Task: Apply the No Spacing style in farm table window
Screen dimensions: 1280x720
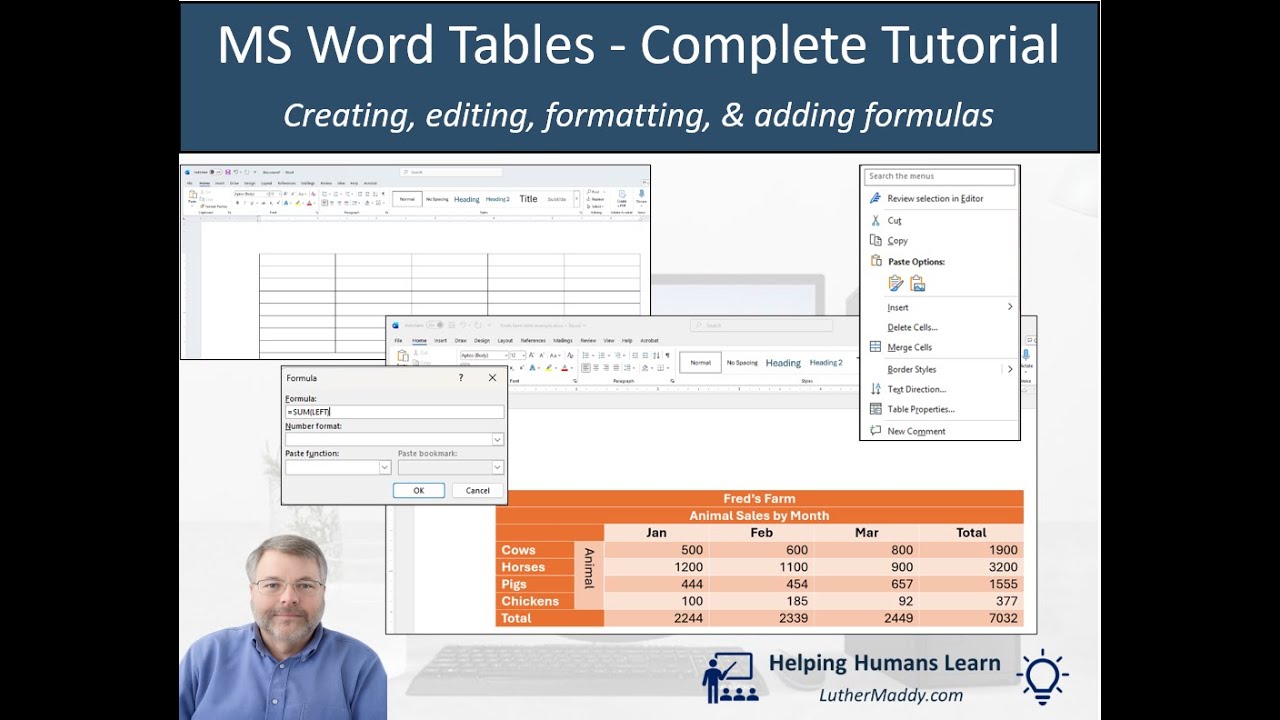Action: click(x=742, y=362)
